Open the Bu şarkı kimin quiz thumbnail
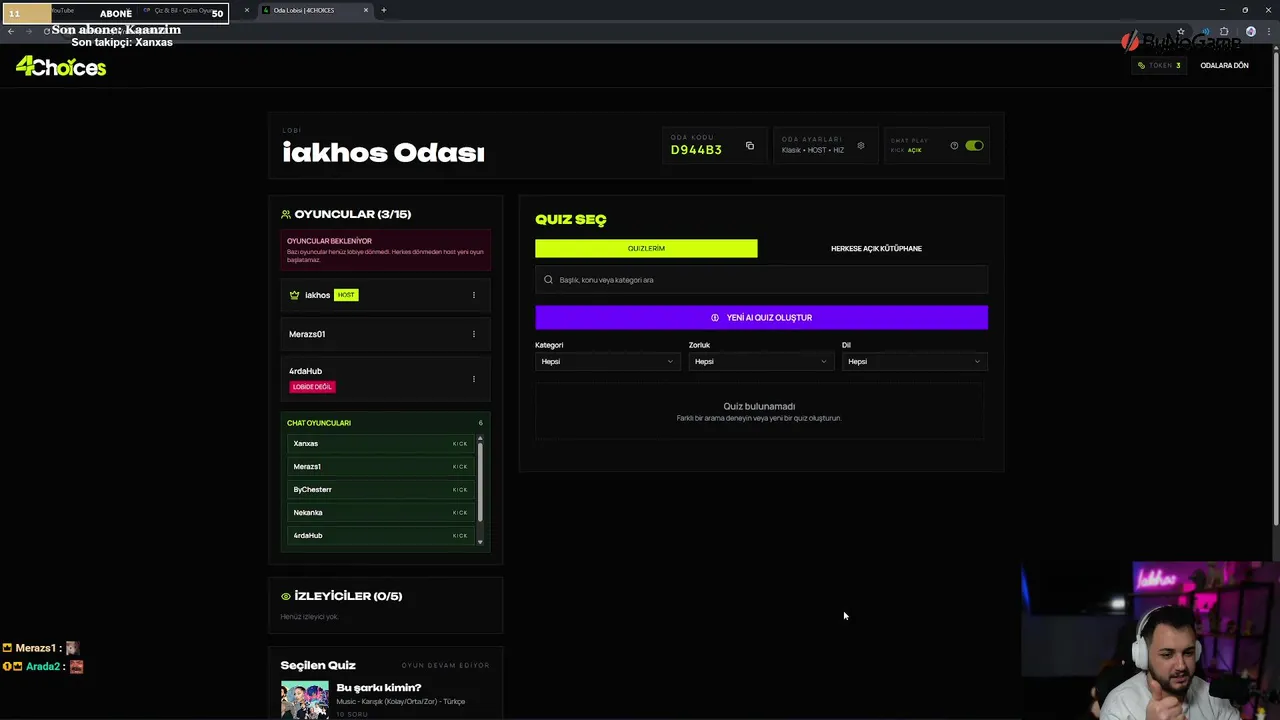This screenshot has height=720, width=1280. click(304, 699)
